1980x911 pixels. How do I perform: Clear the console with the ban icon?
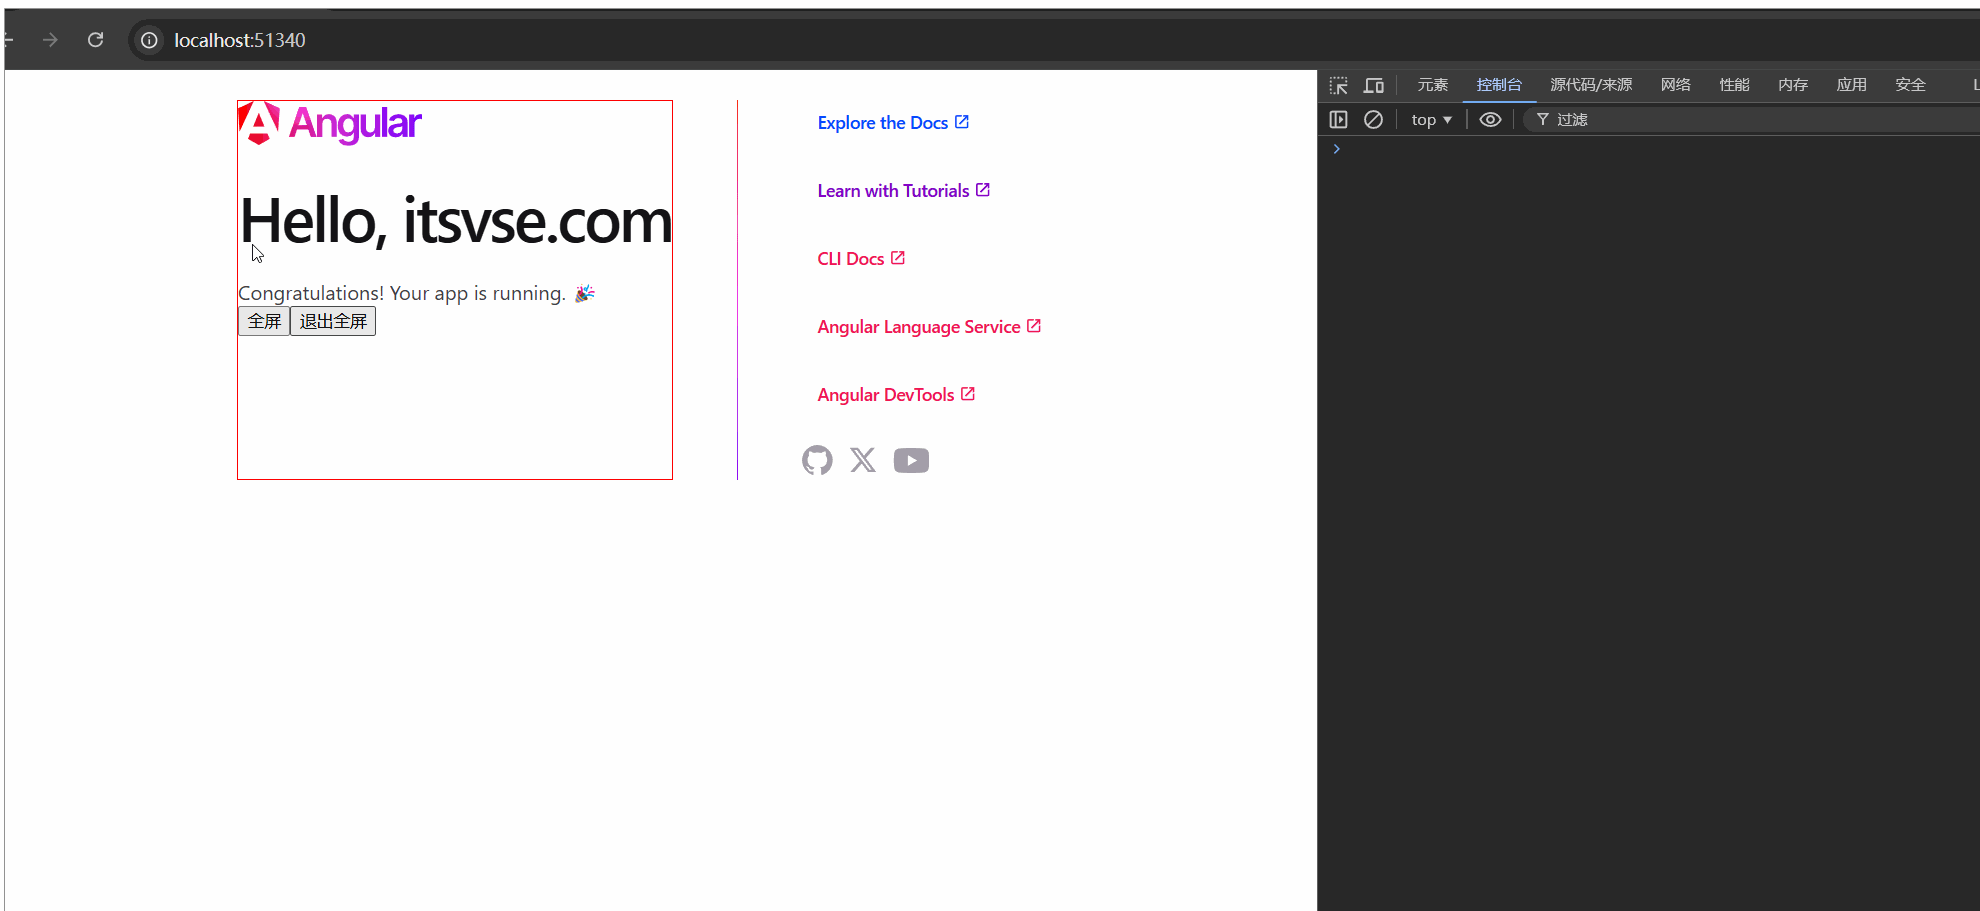point(1373,120)
